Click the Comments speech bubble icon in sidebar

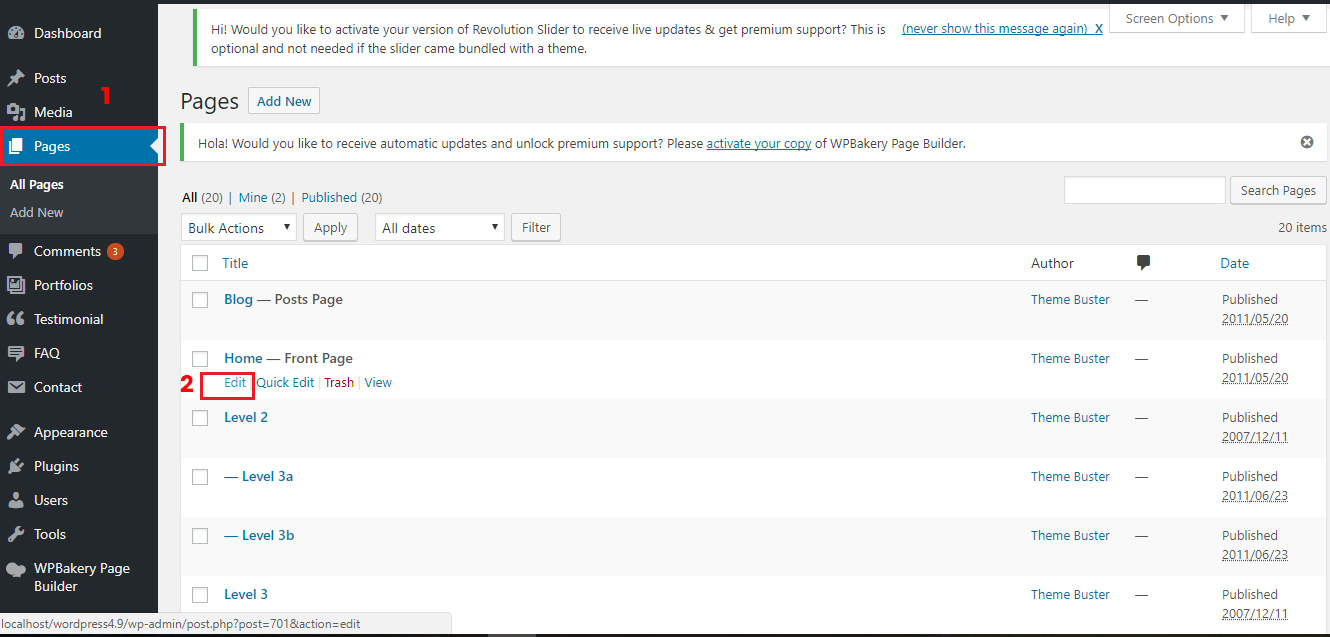tap(16, 251)
